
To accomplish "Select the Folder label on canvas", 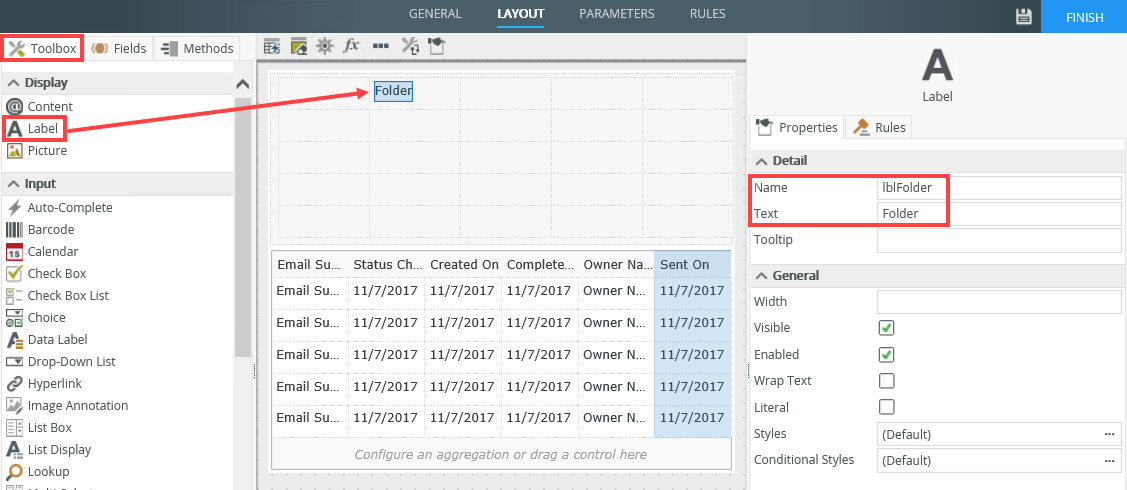I will point(393,91).
